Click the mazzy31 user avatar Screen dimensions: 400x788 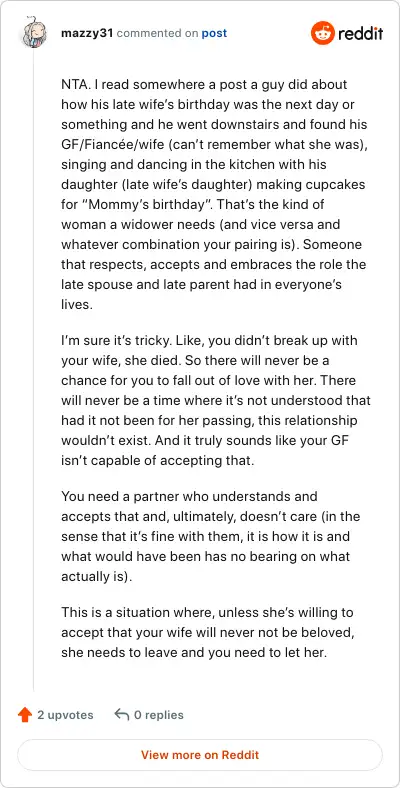pyautogui.click(x=34, y=33)
